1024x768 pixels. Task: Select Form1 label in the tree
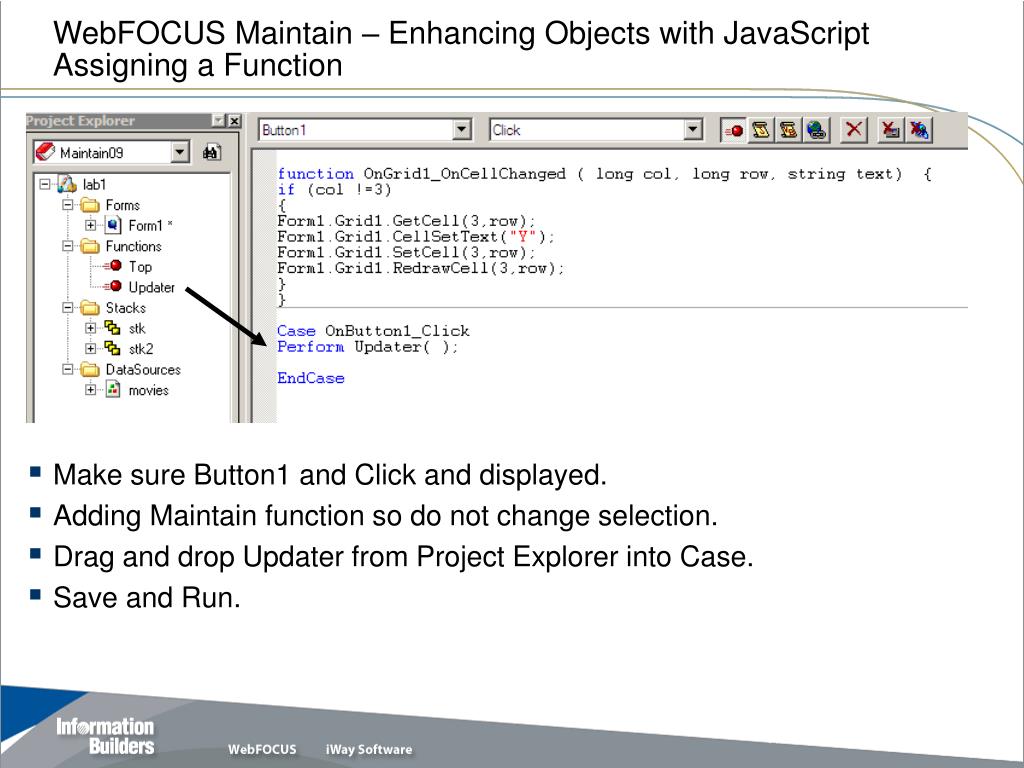150,225
